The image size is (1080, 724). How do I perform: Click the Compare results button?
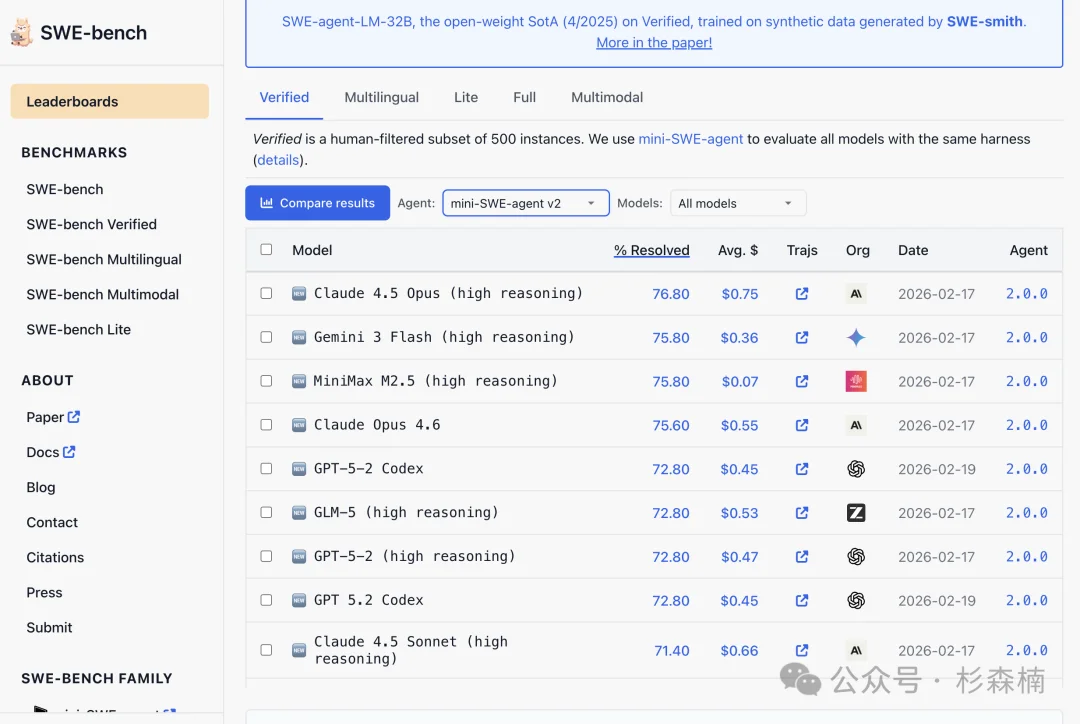tap(318, 203)
